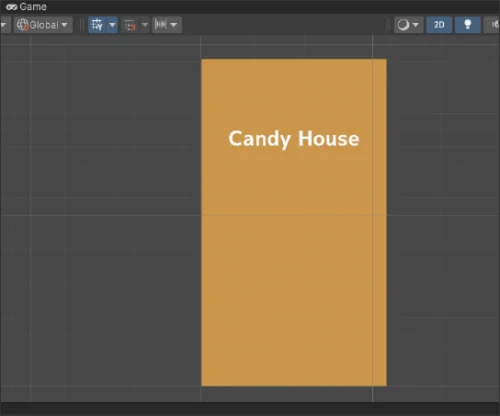
Task: Click the dark status bar at bottom
Action: pos(250,409)
